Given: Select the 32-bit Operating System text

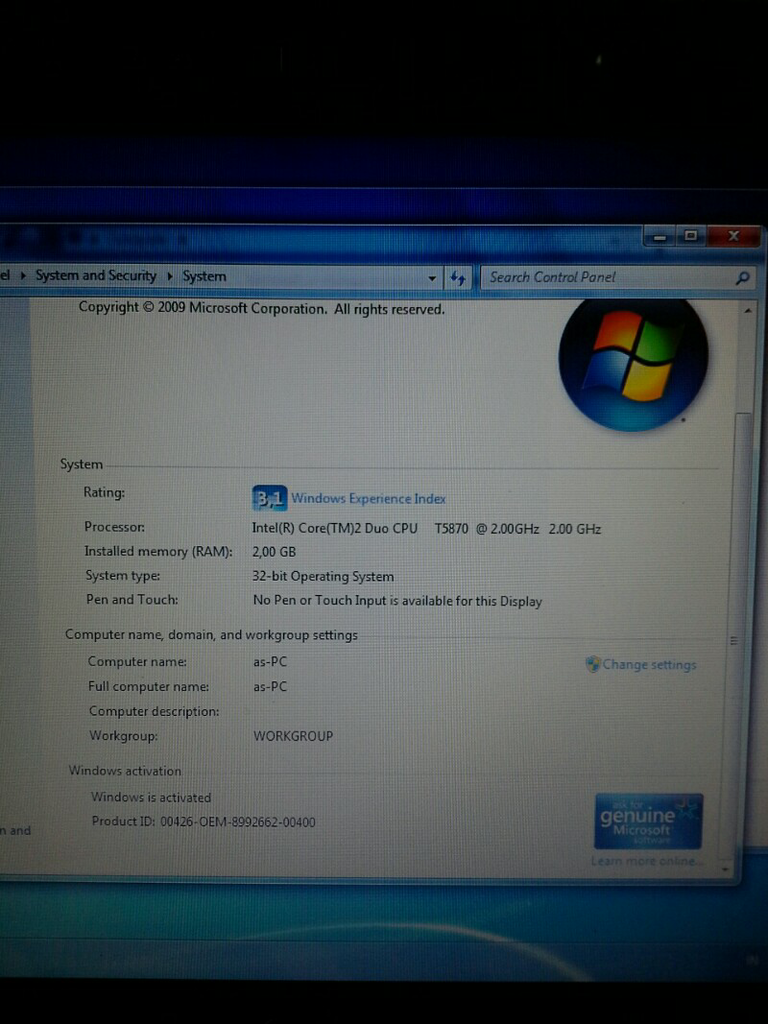Looking at the screenshot, I should pyautogui.click(x=323, y=577).
